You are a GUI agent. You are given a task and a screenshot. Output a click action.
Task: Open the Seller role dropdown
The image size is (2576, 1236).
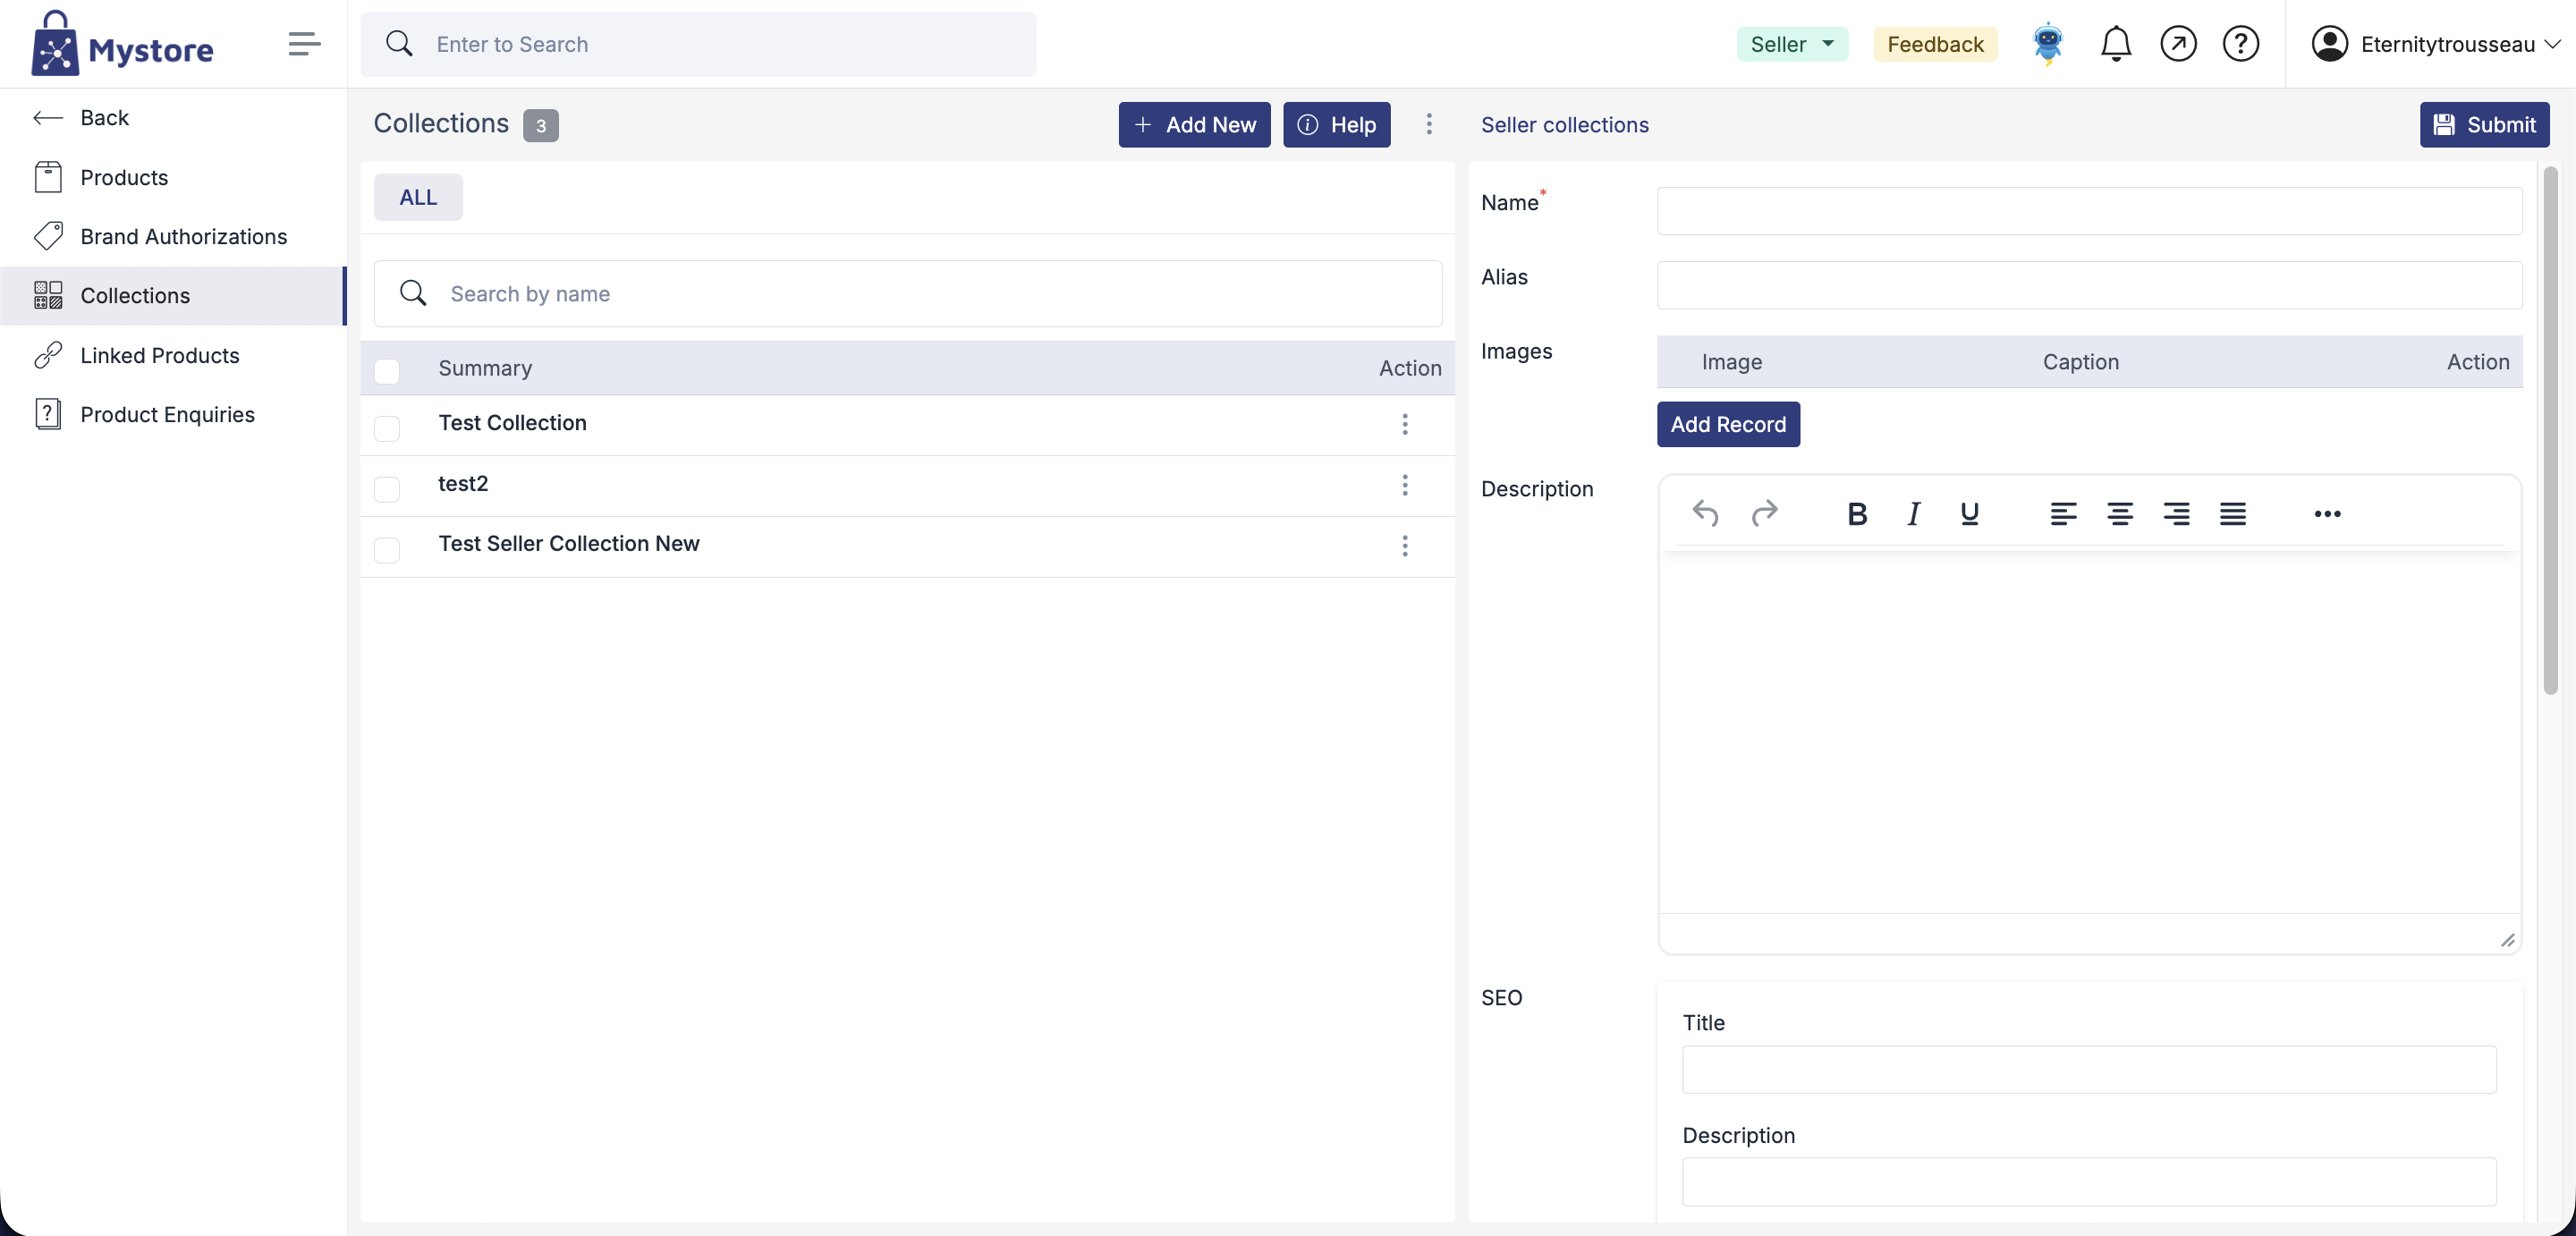point(1792,44)
